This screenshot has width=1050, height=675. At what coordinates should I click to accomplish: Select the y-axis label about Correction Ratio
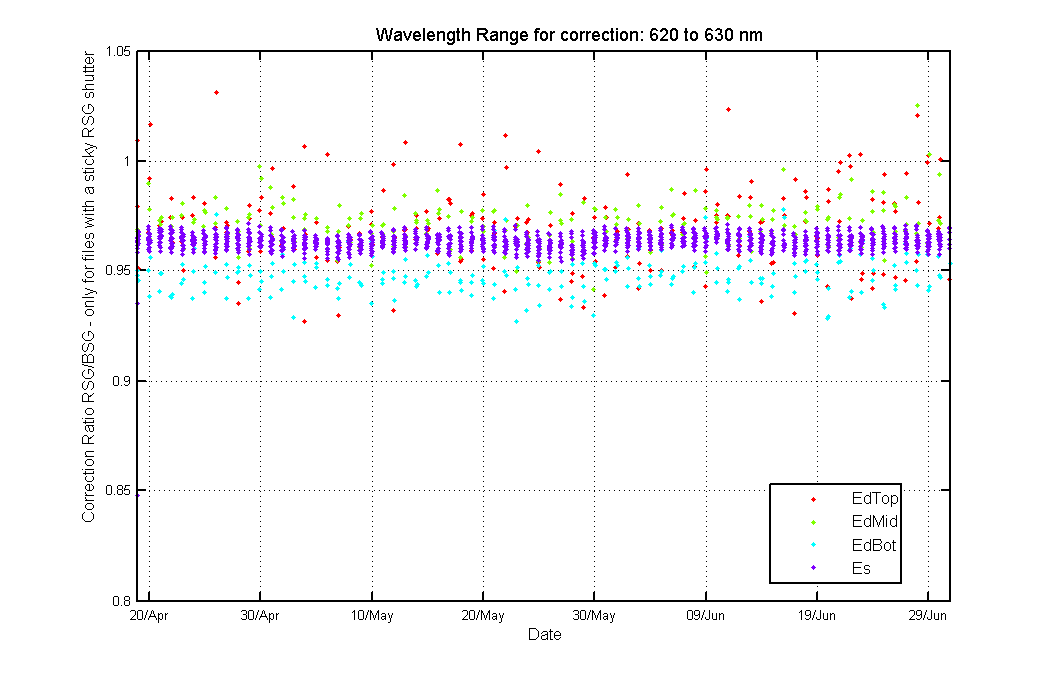pos(89,288)
